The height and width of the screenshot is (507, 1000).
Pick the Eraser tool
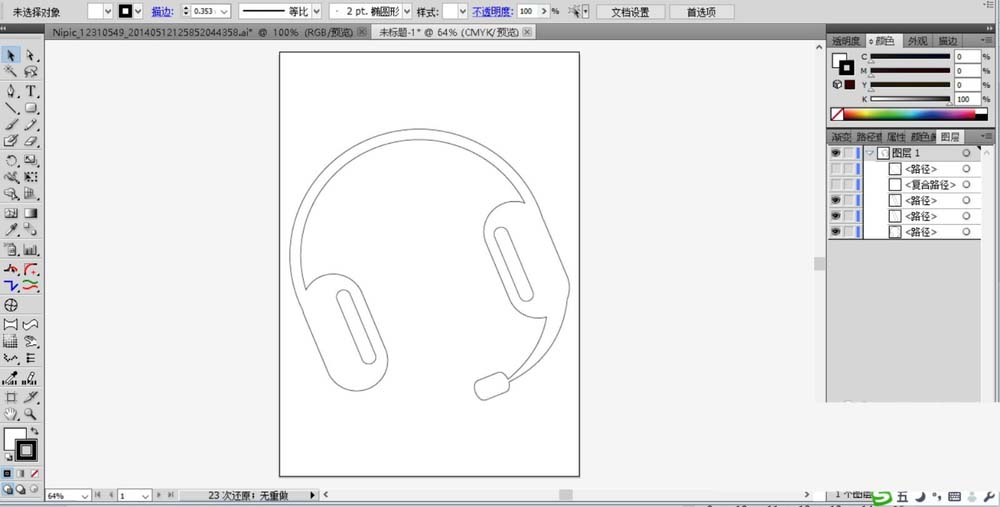pos(30,141)
